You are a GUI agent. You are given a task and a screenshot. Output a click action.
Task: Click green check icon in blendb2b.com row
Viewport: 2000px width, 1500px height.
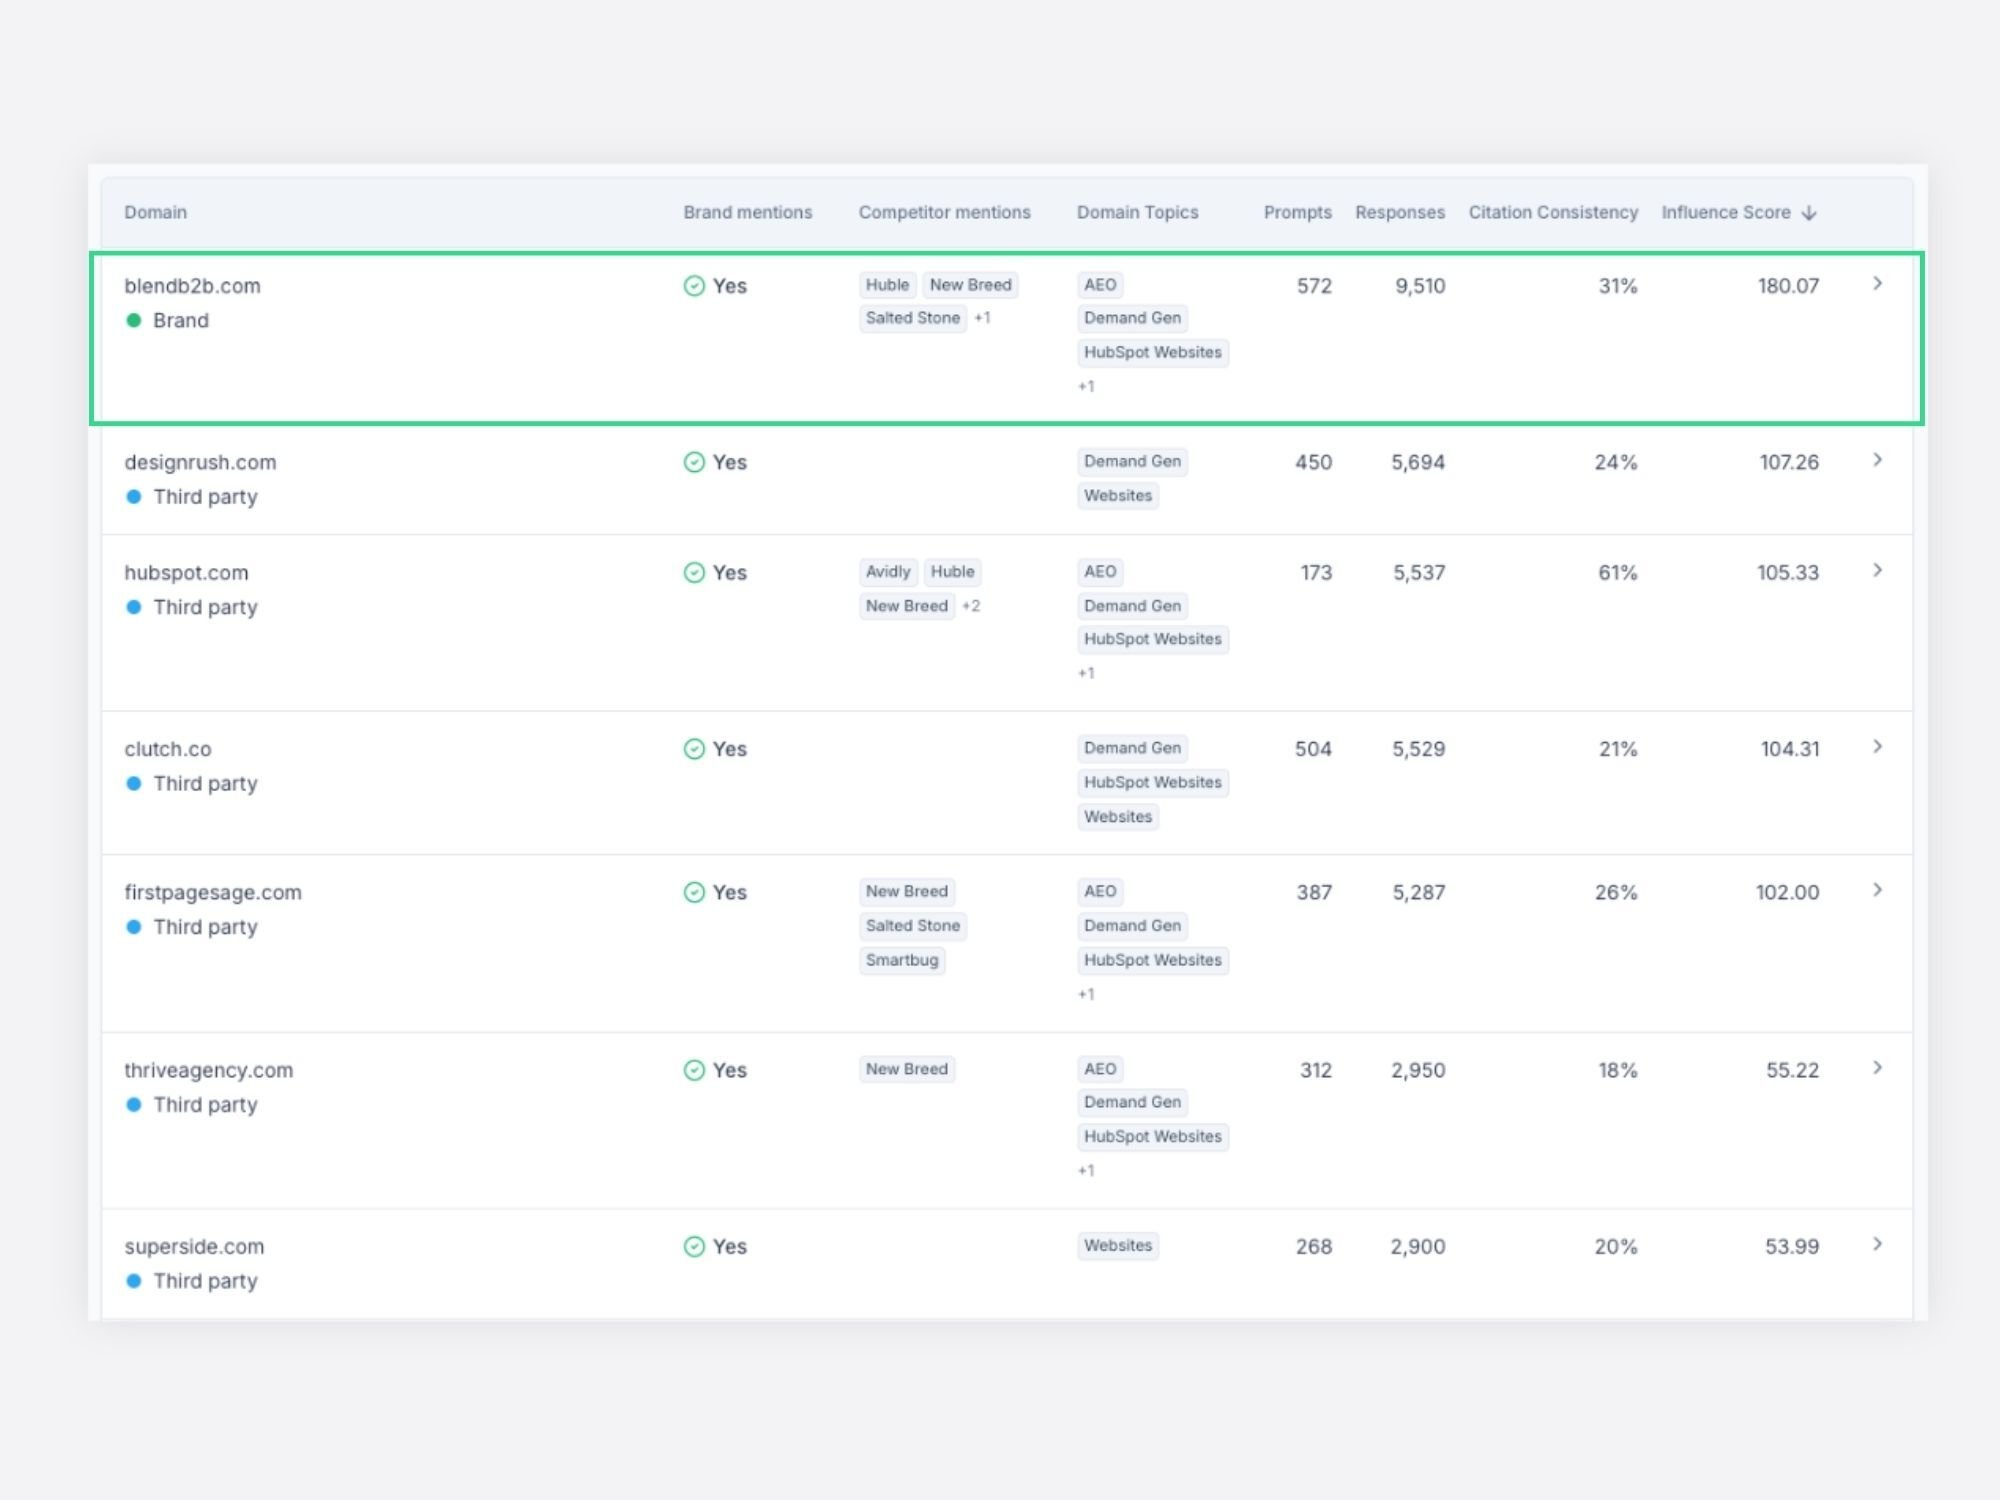(x=694, y=286)
